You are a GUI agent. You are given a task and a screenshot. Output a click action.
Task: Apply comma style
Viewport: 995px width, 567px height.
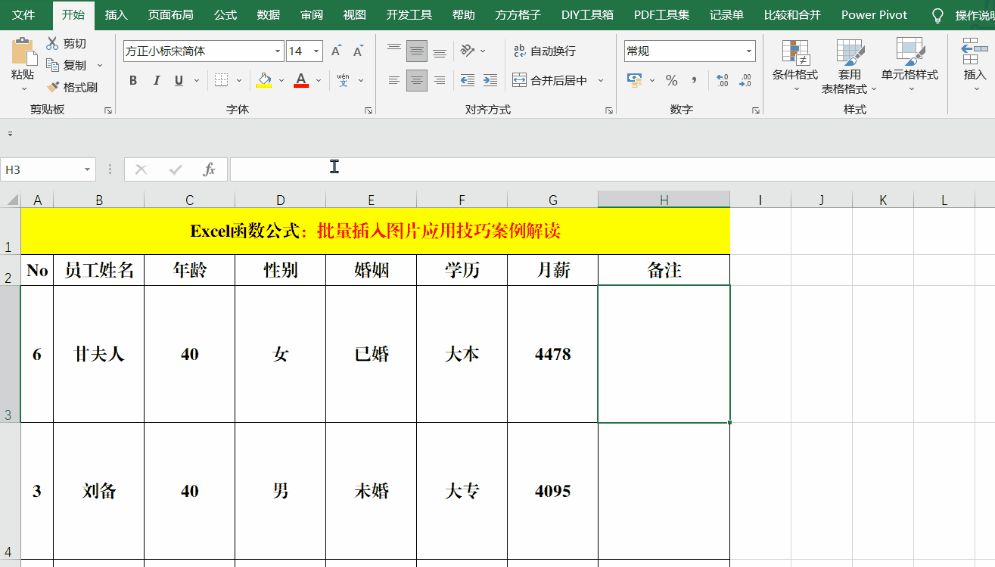[x=694, y=80]
